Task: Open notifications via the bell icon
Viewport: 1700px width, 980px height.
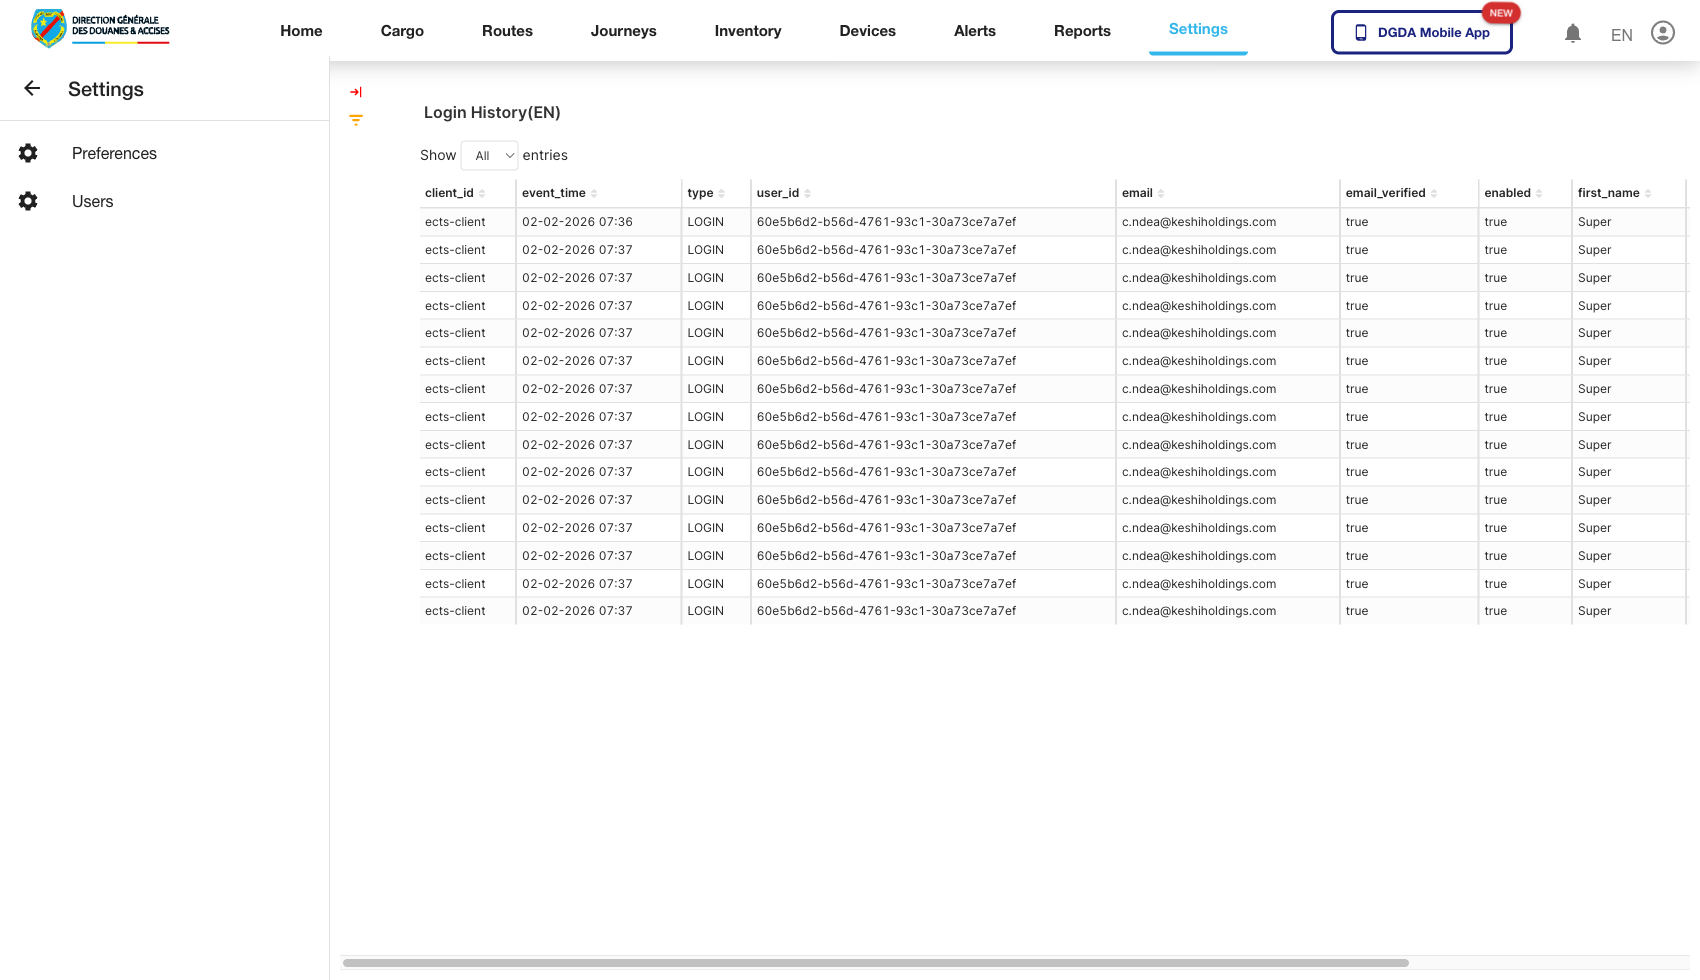Action: (x=1573, y=33)
